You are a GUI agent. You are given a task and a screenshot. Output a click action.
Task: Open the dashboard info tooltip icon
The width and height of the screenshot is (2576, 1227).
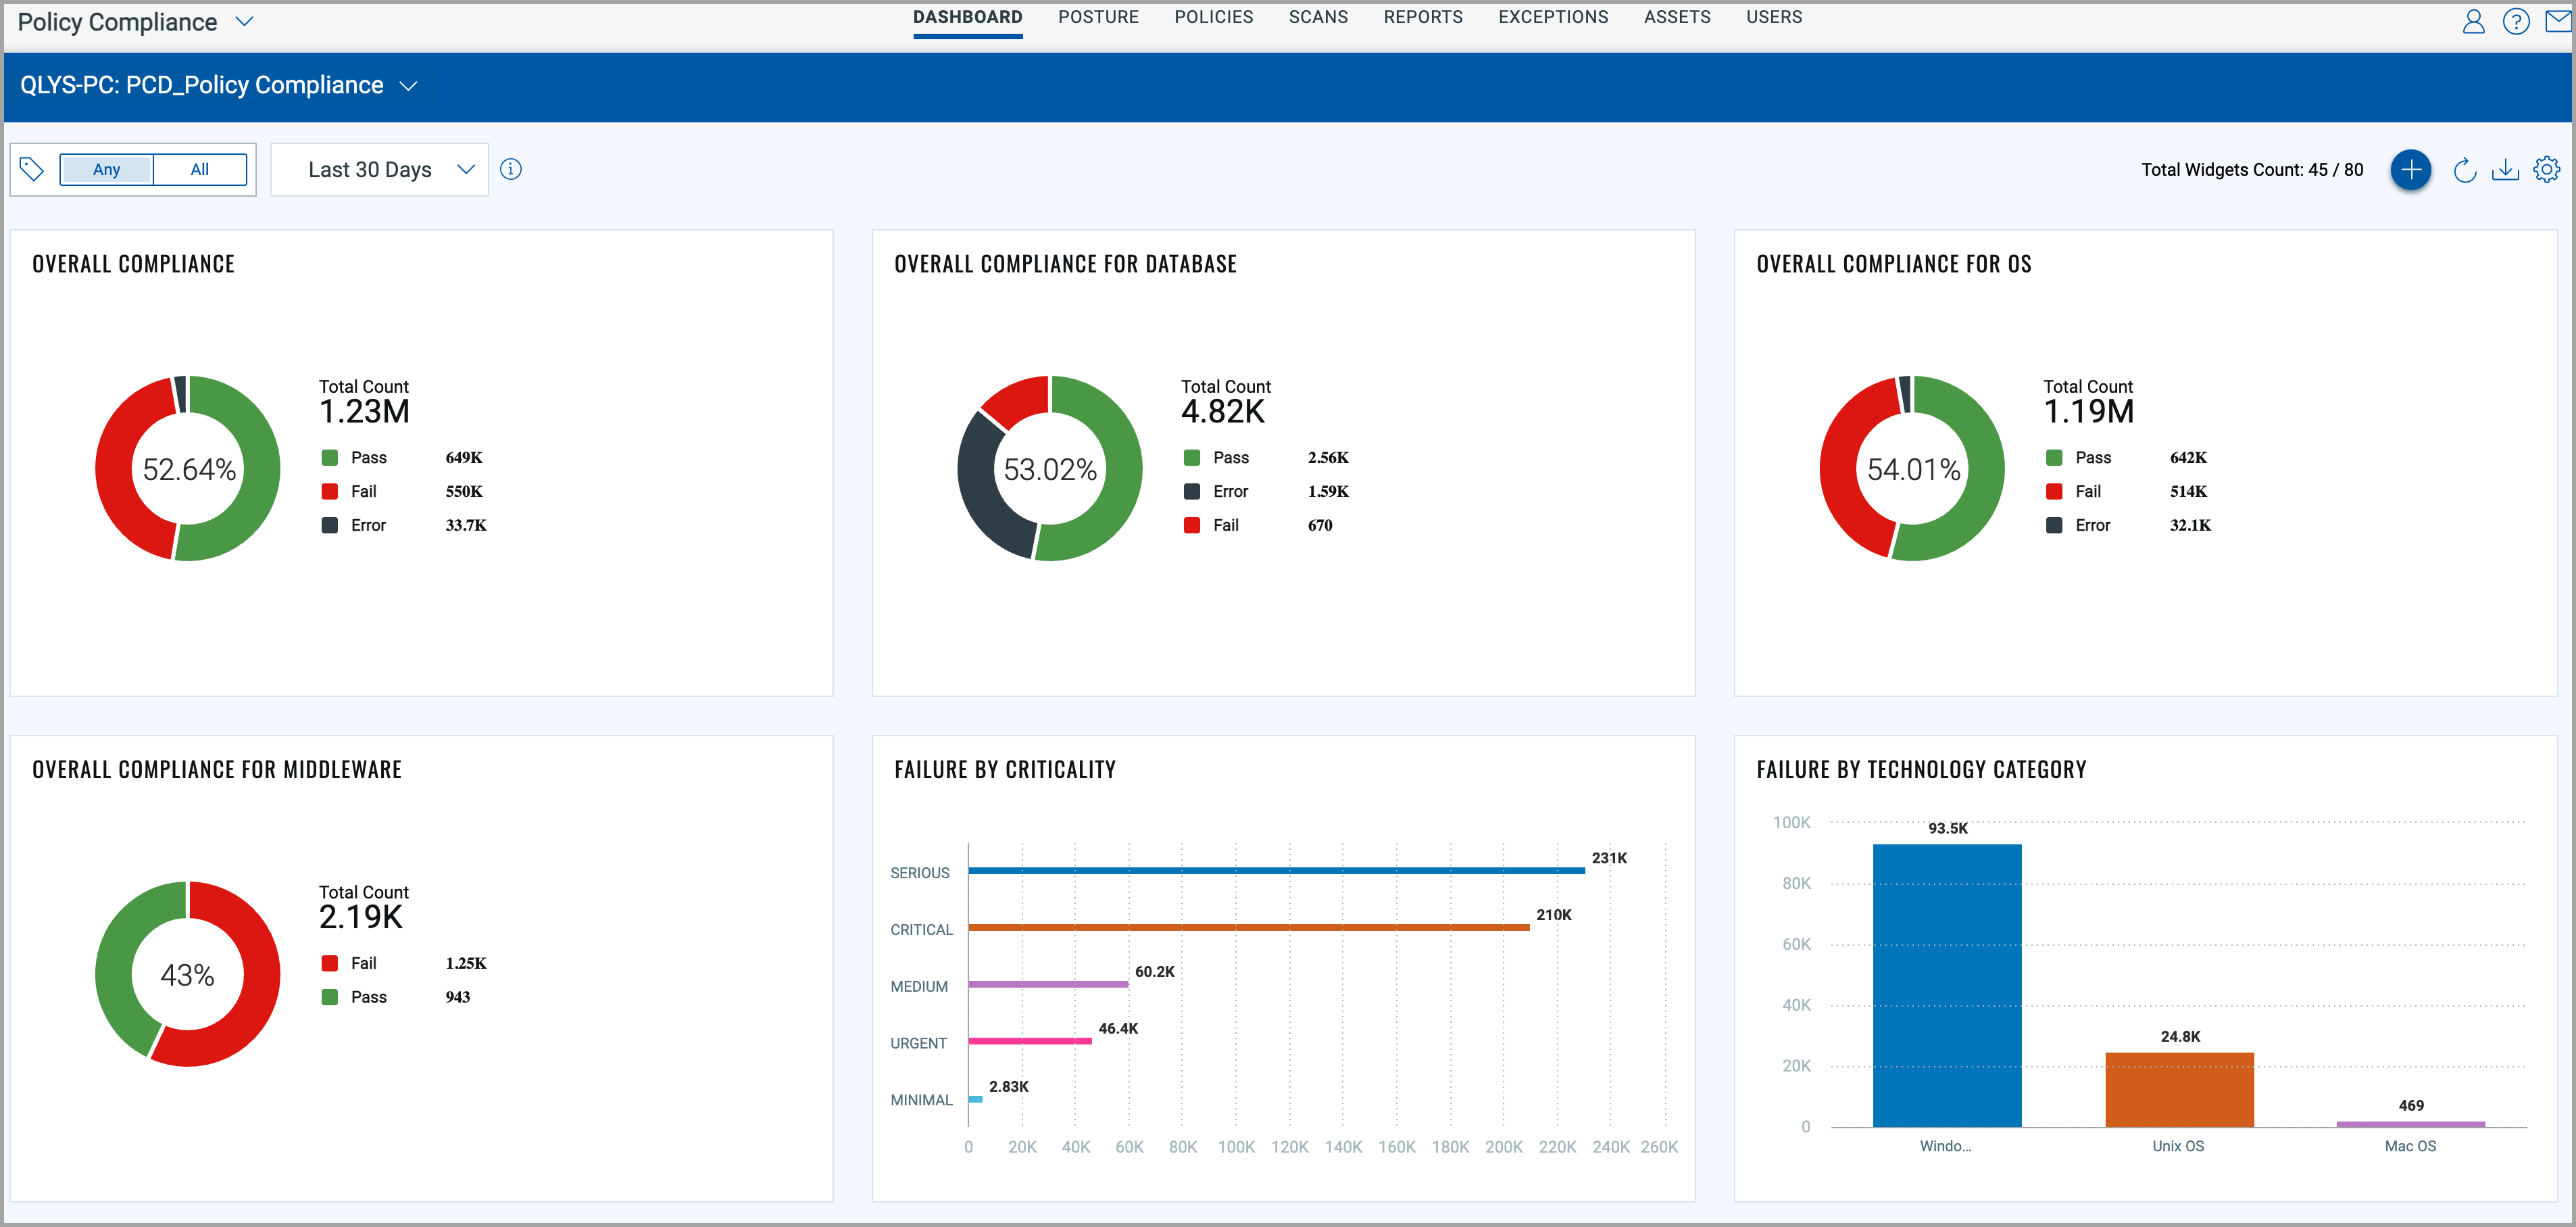tap(511, 169)
